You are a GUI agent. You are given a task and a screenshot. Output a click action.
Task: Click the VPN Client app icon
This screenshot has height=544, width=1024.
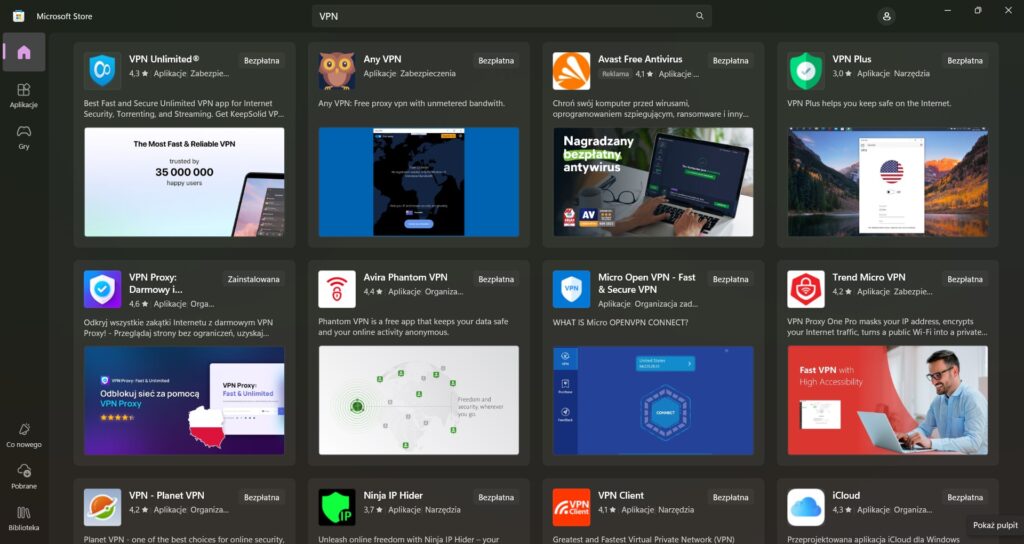click(x=571, y=507)
